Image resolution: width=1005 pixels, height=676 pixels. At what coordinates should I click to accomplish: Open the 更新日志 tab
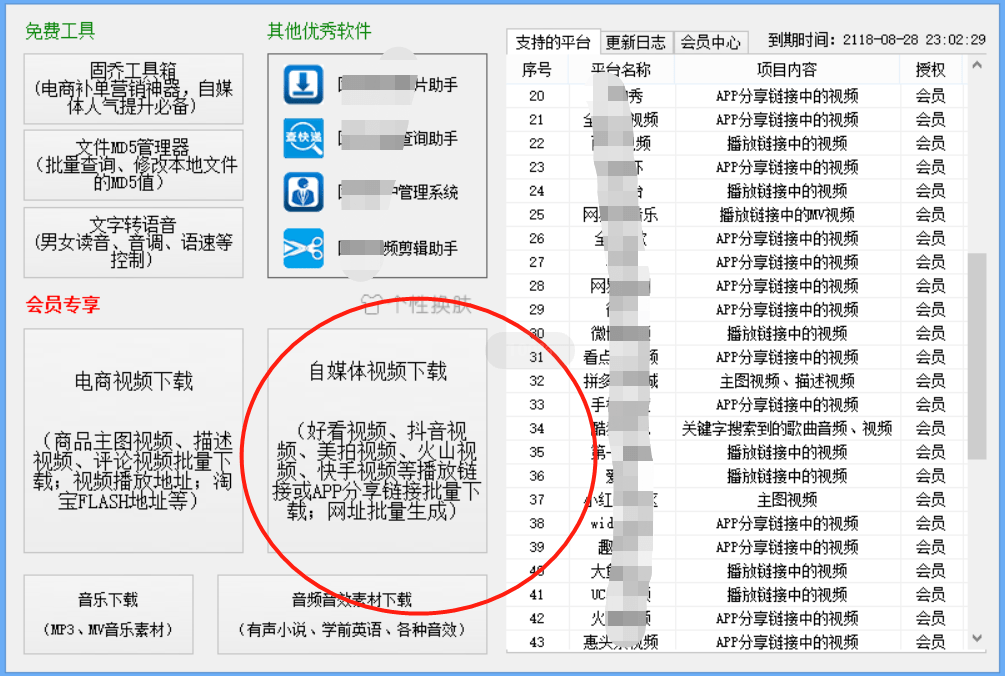click(x=636, y=42)
